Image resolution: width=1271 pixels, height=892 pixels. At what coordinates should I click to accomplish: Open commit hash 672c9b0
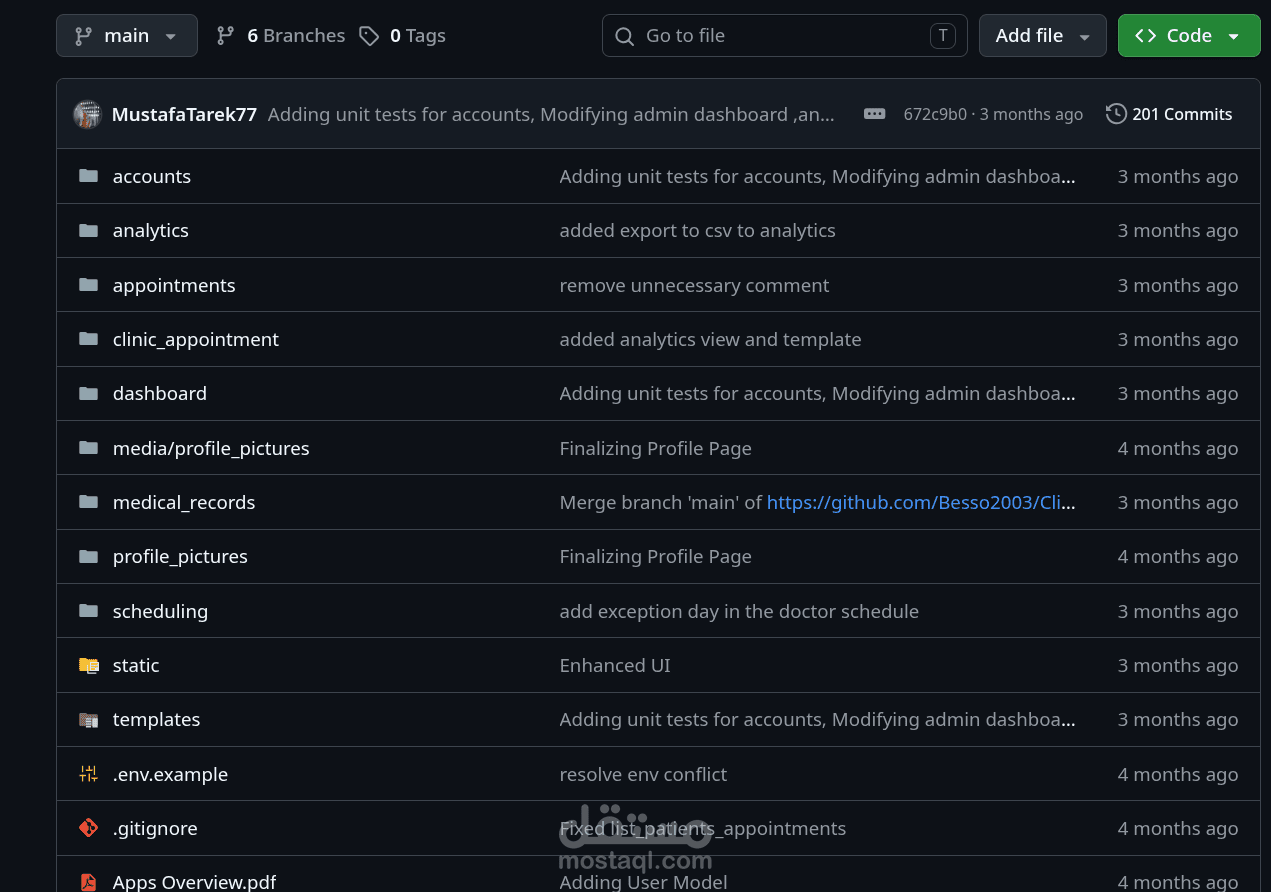click(x=935, y=114)
